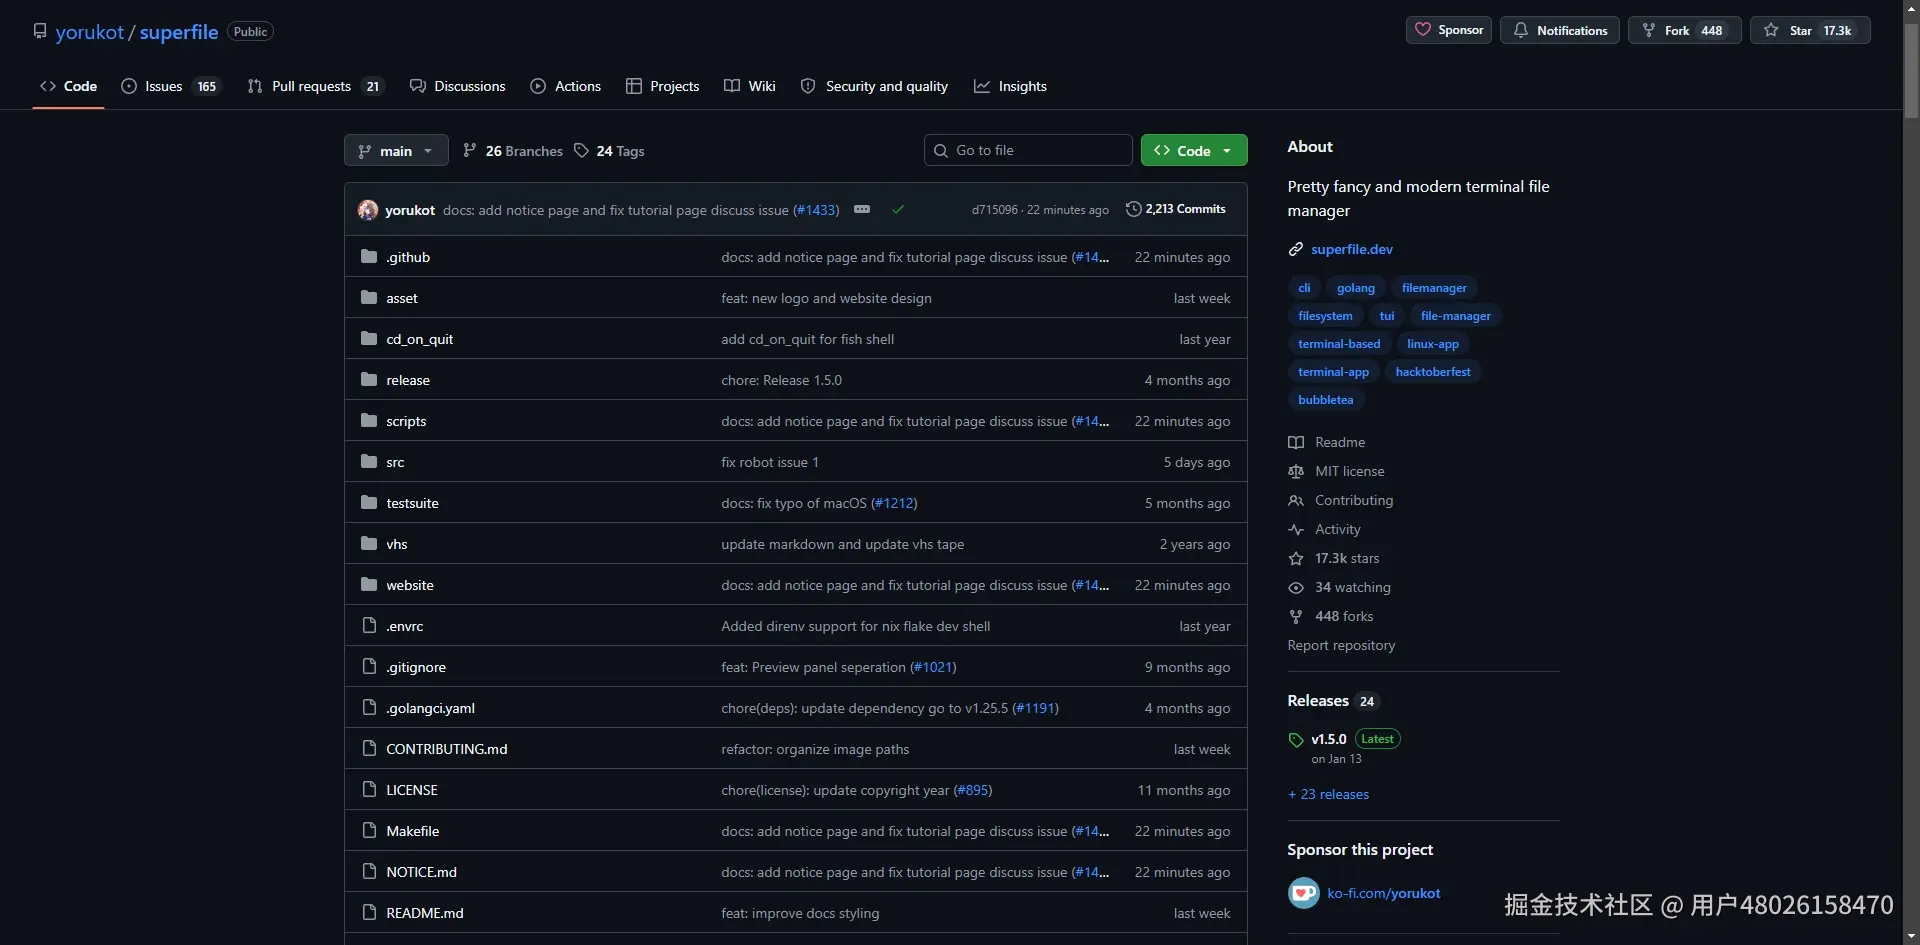Click the link icon beside superfile.dev
1920x945 pixels.
point(1296,250)
